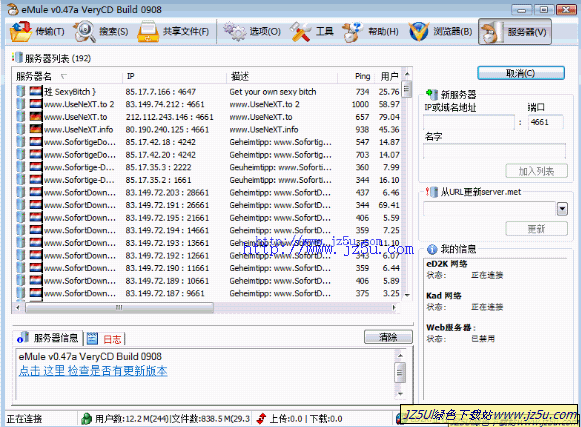Screen dimensions: 581x427
Task: Click the log panel vertical scrollbar thumb
Action: coord(400,373)
